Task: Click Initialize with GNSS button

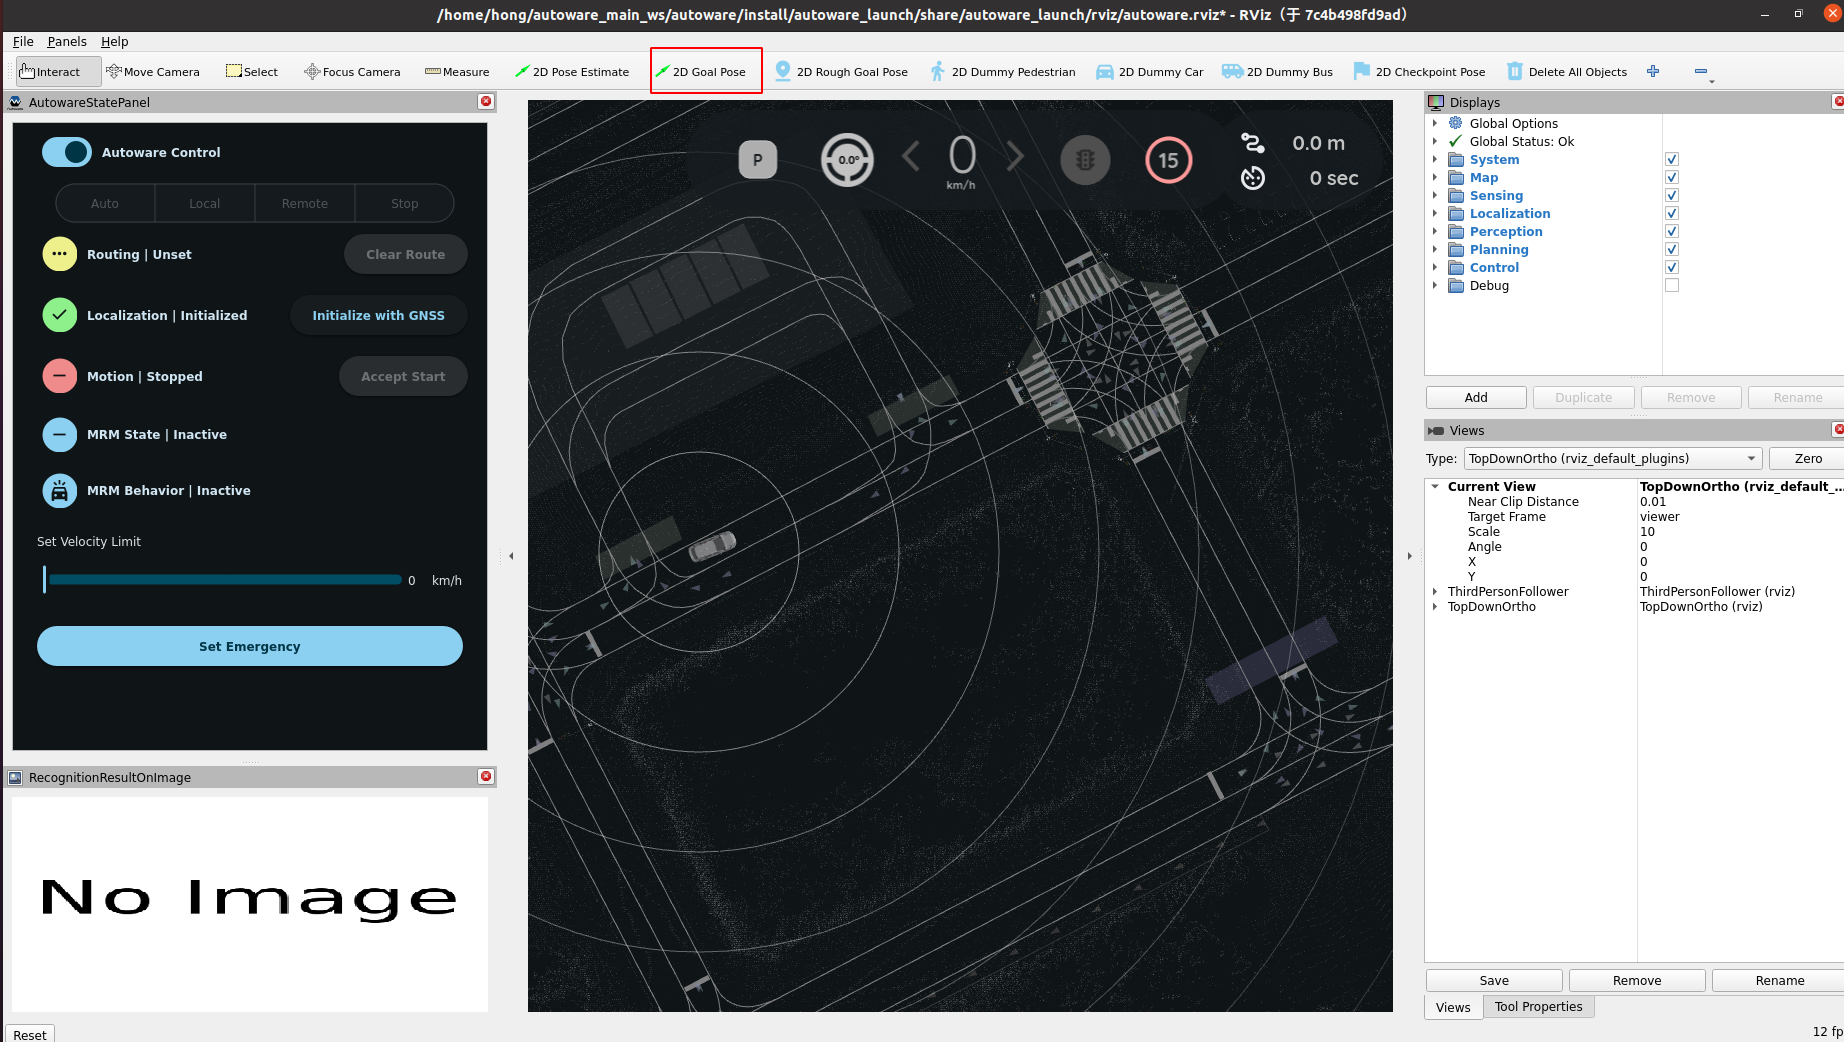Action: pos(378,315)
